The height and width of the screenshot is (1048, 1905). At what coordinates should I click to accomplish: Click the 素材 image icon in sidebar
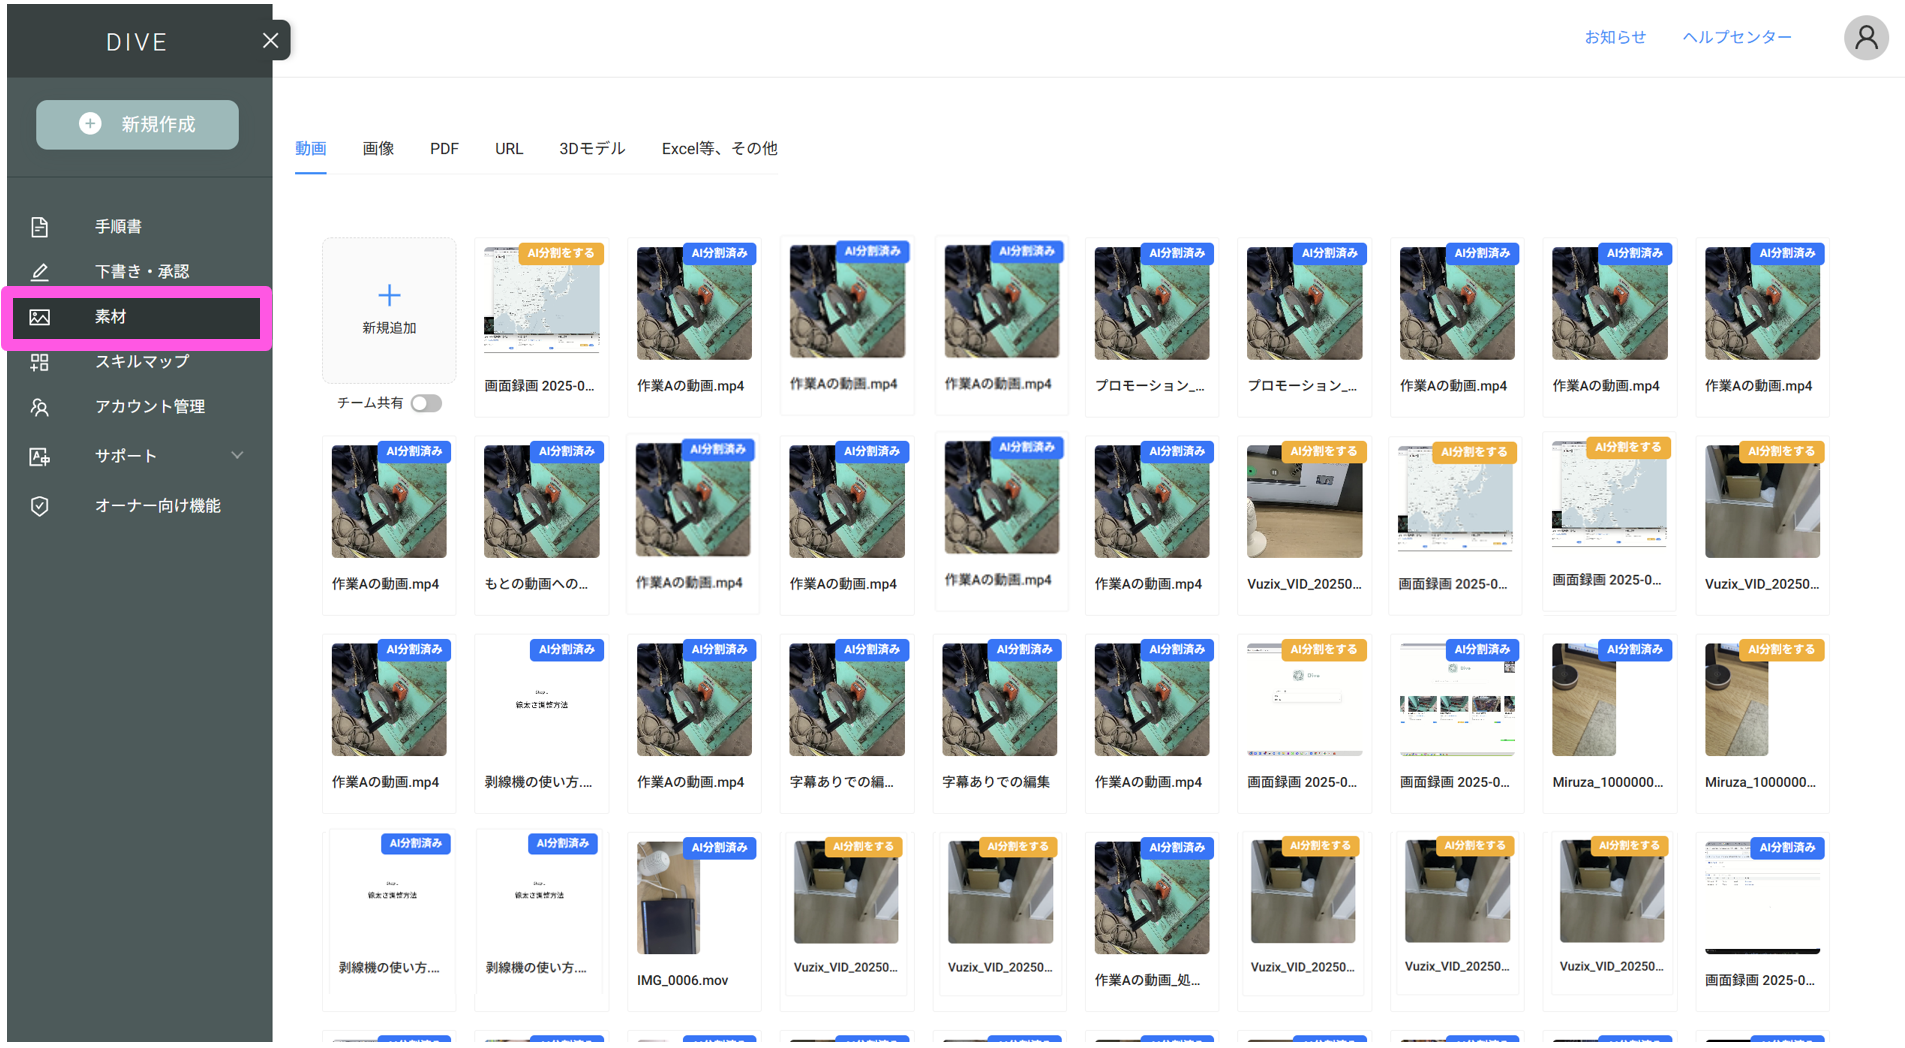[40, 317]
